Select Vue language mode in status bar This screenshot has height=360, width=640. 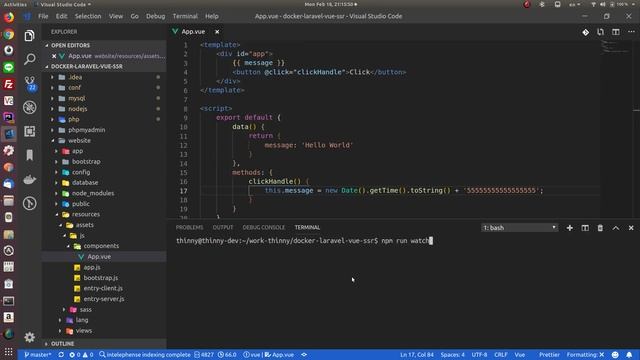coord(520,355)
